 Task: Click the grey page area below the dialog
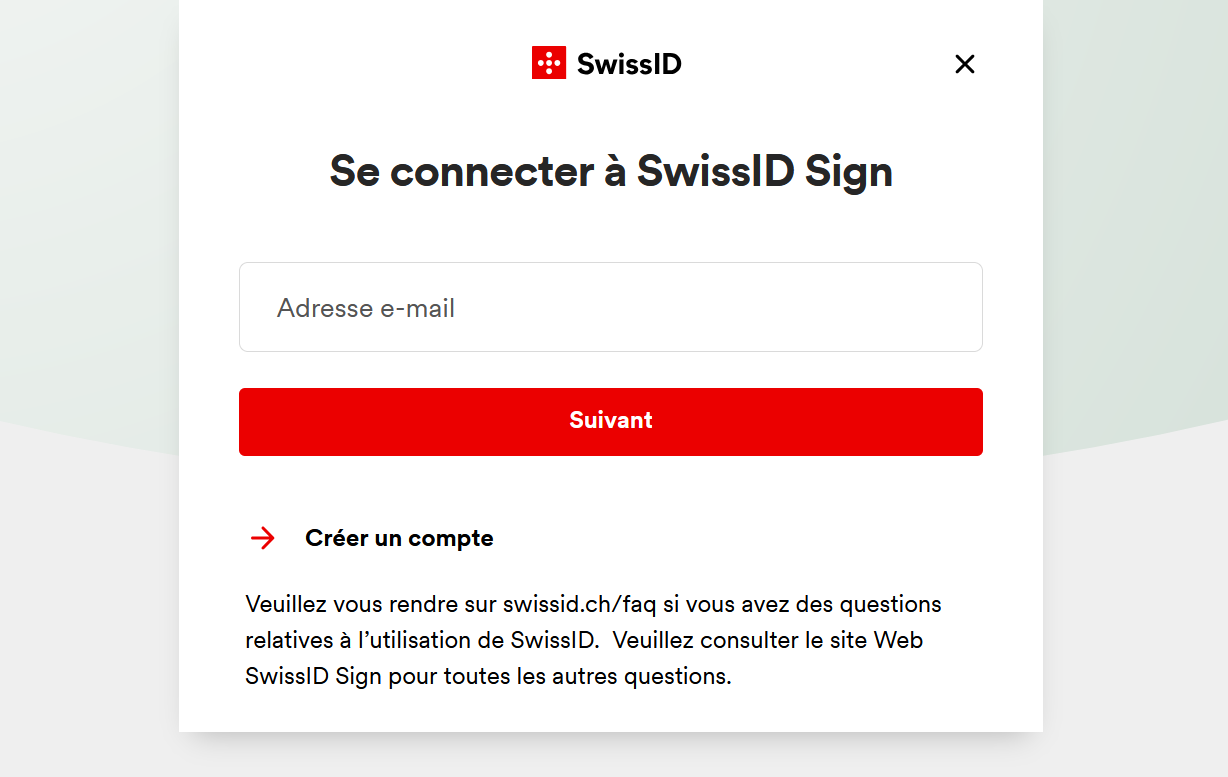point(611,757)
